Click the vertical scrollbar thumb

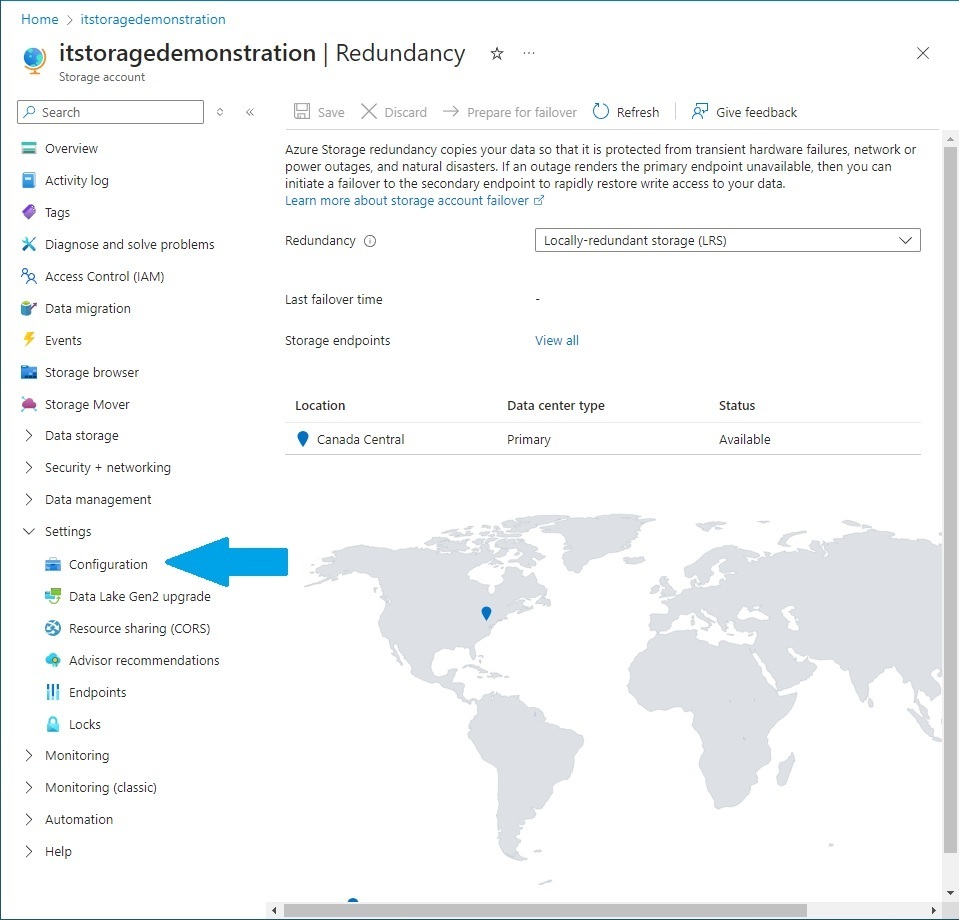click(x=950, y=499)
